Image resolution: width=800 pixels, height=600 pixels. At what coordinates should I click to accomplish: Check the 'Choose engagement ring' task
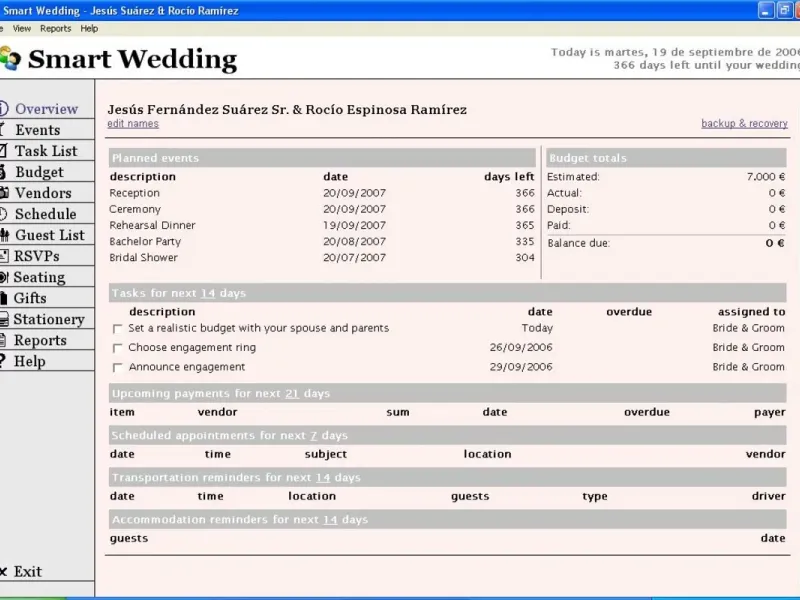(117, 348)
